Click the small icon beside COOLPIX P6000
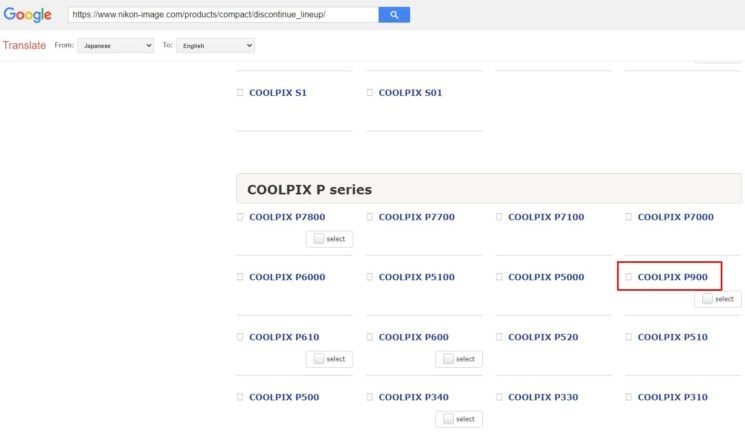The width and height of the screenshot is (745, 433). coord(240,277)
